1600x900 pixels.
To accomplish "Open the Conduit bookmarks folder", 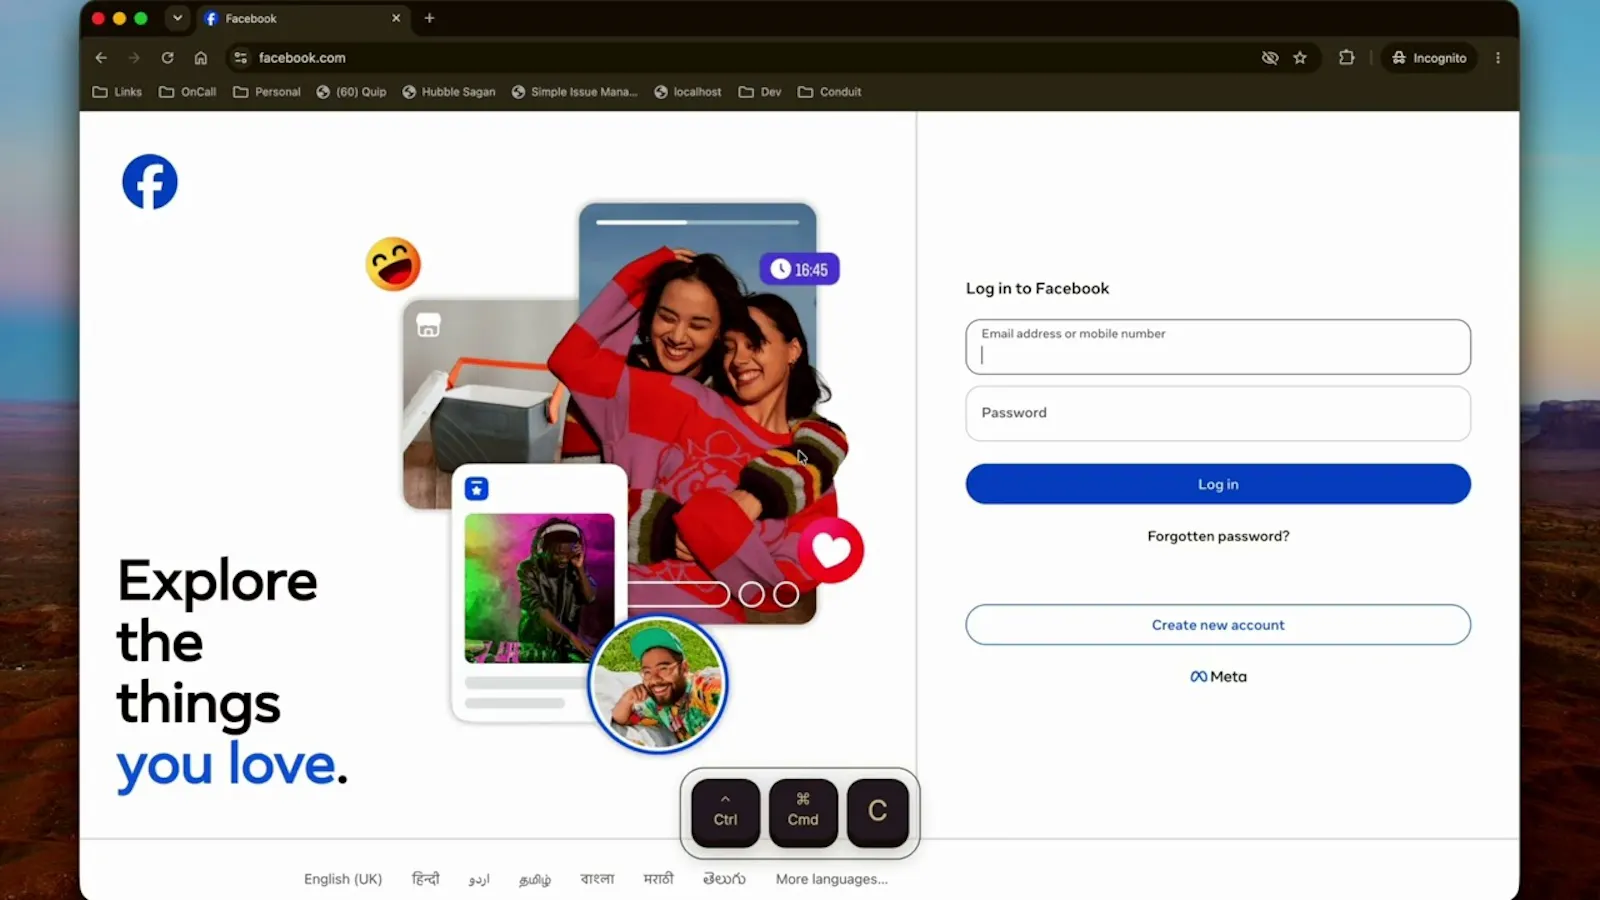I will (830, 92).
